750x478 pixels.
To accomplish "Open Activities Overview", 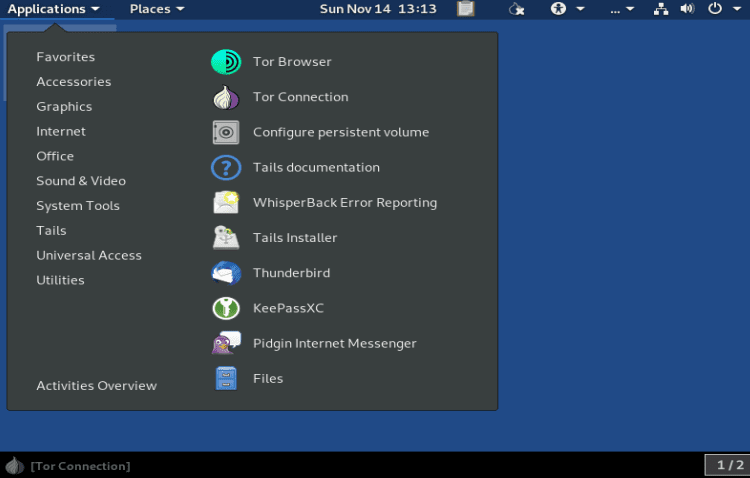I will tap(97, 386).
